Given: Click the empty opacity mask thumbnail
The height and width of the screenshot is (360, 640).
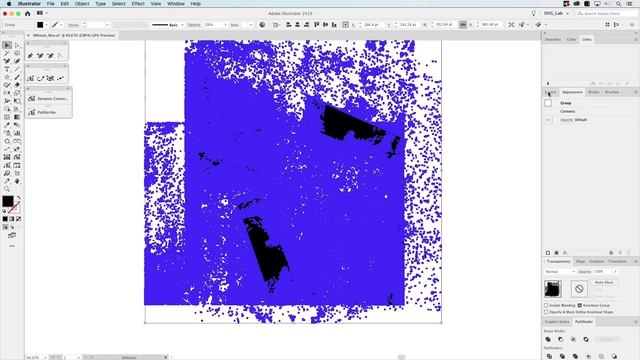Looking at the screenshot, I should (x=579, y=289).
